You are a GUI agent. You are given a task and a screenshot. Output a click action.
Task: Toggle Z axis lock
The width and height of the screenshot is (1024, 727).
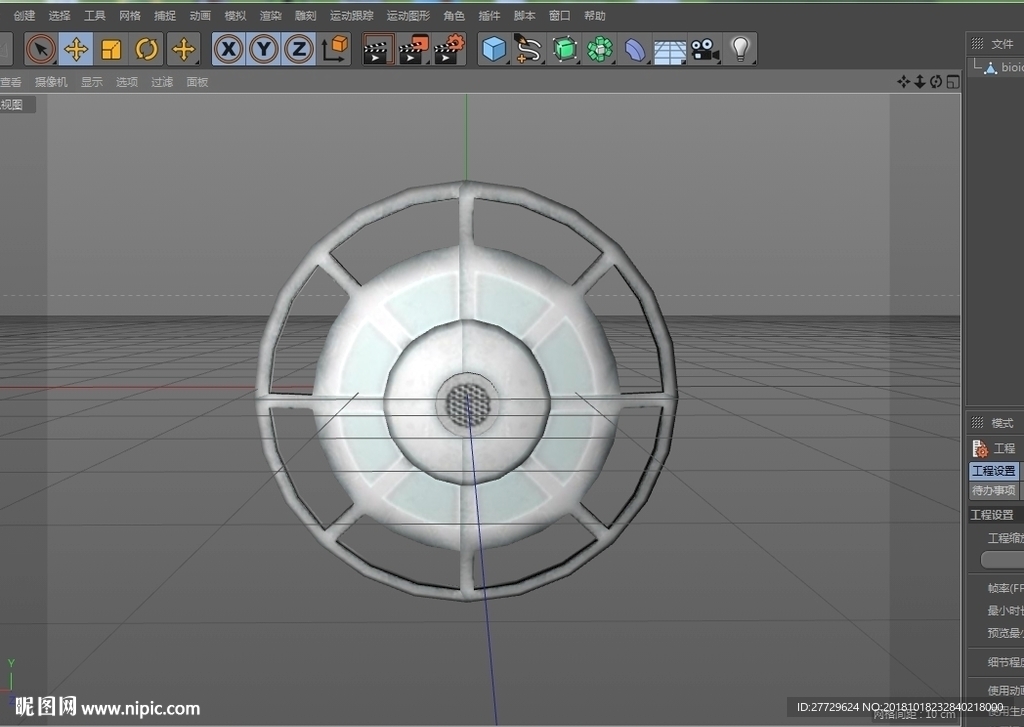pos(299,49)
